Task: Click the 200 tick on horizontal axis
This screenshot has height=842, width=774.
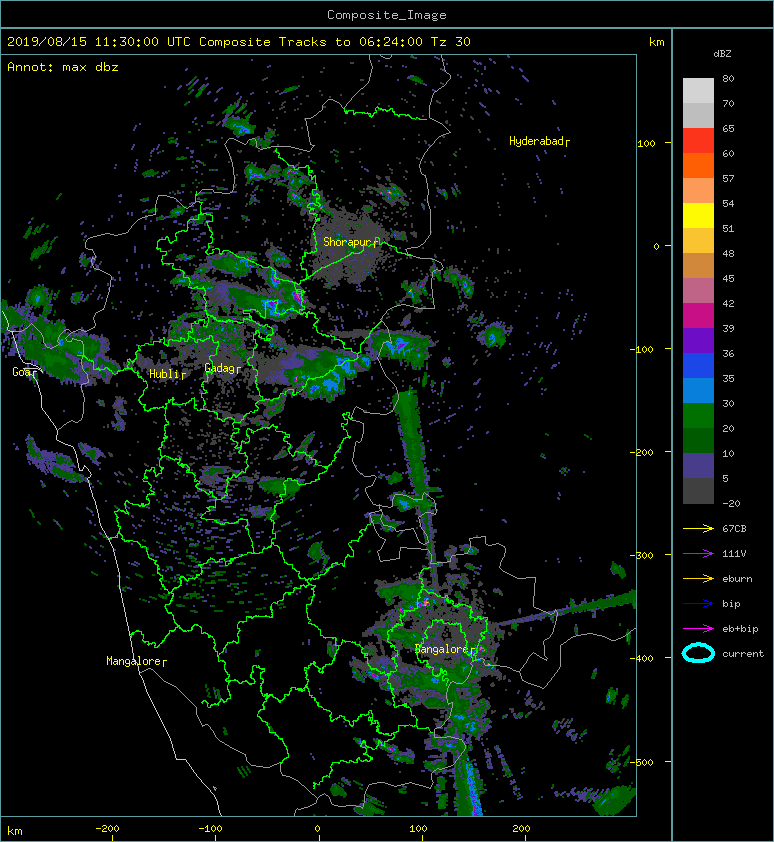Action: (x=521, y=829)
